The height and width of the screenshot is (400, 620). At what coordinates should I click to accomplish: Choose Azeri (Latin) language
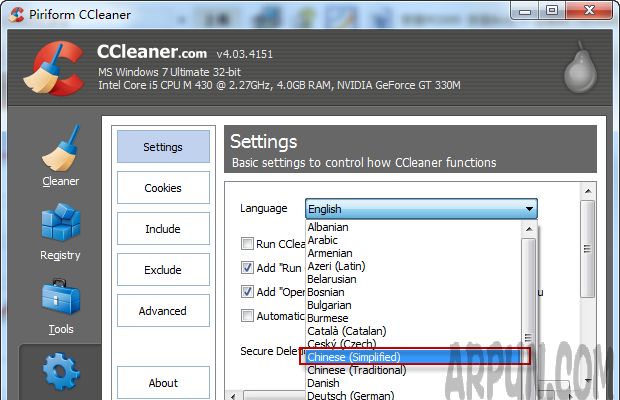pyautogui.click(x=414, y=266)
